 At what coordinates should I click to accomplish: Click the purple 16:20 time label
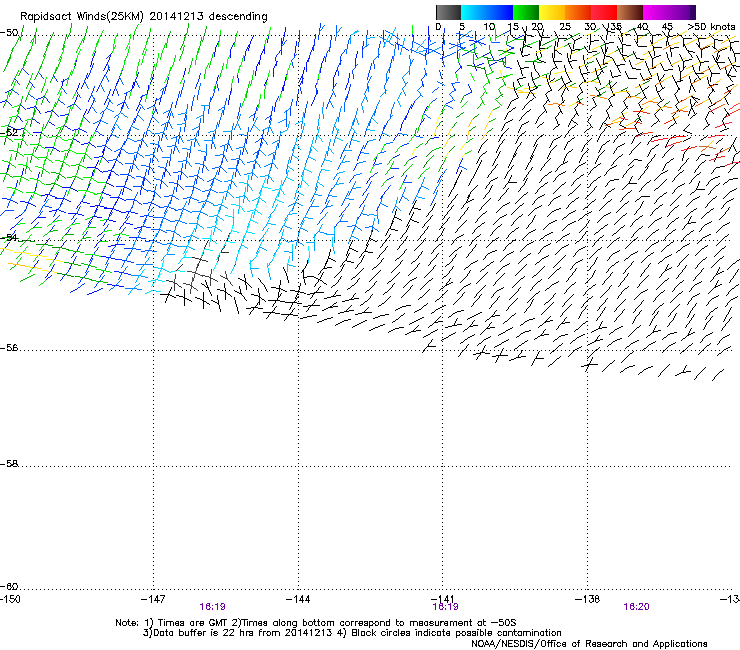[636, 607]
